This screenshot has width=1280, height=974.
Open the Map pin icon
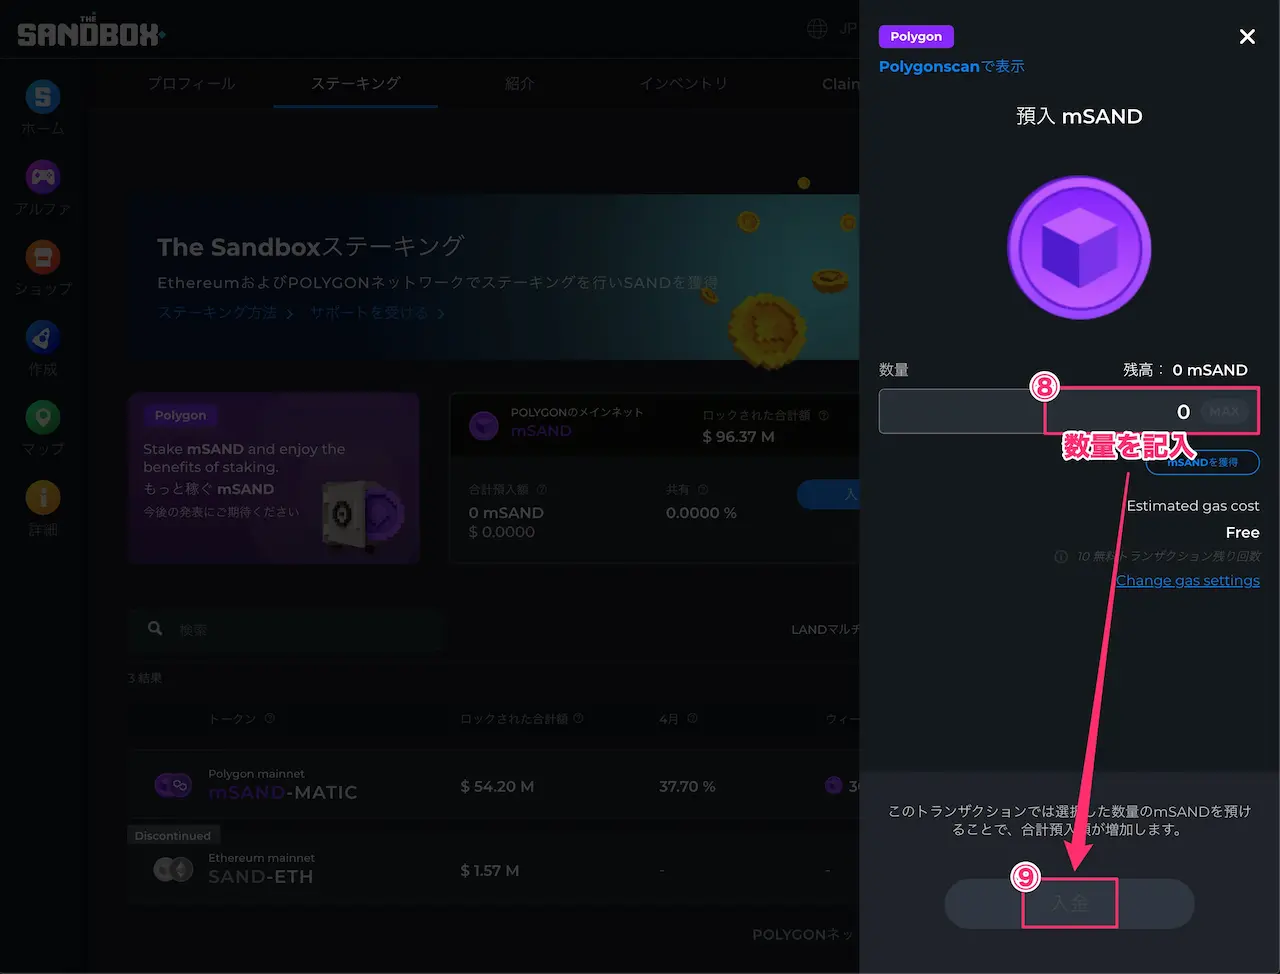(42, 417)
